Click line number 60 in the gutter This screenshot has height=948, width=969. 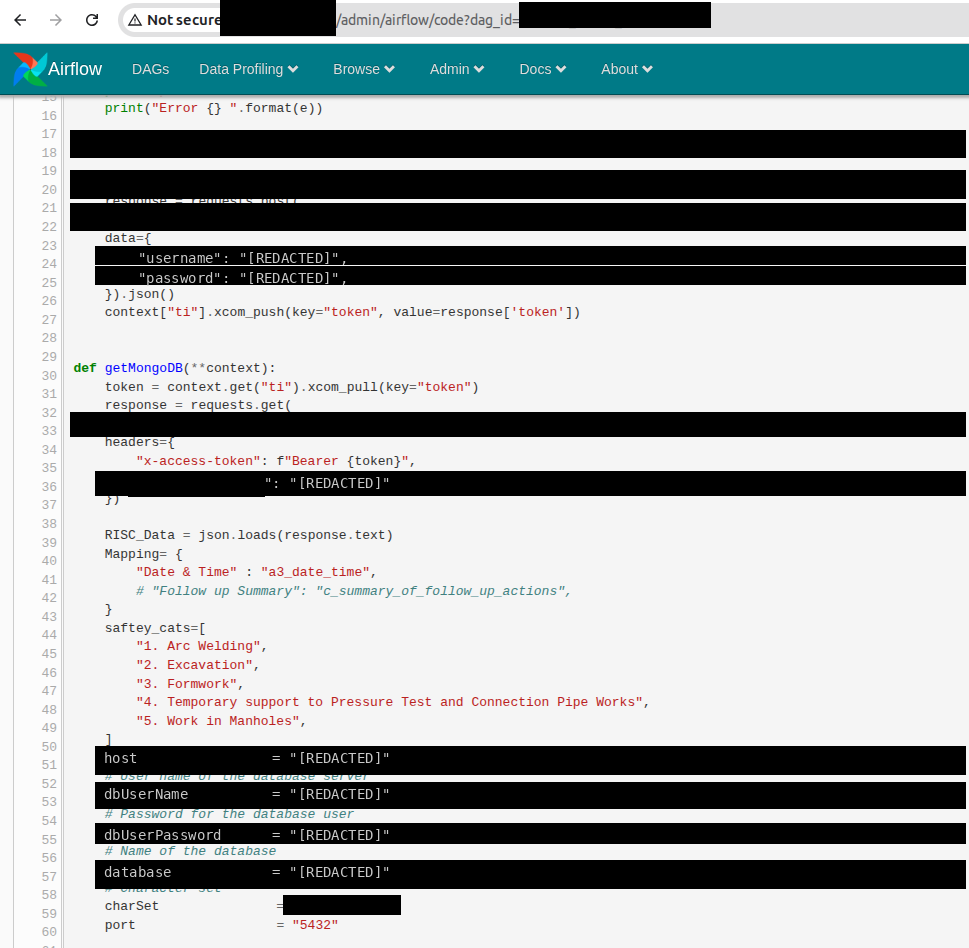[49, 932]
